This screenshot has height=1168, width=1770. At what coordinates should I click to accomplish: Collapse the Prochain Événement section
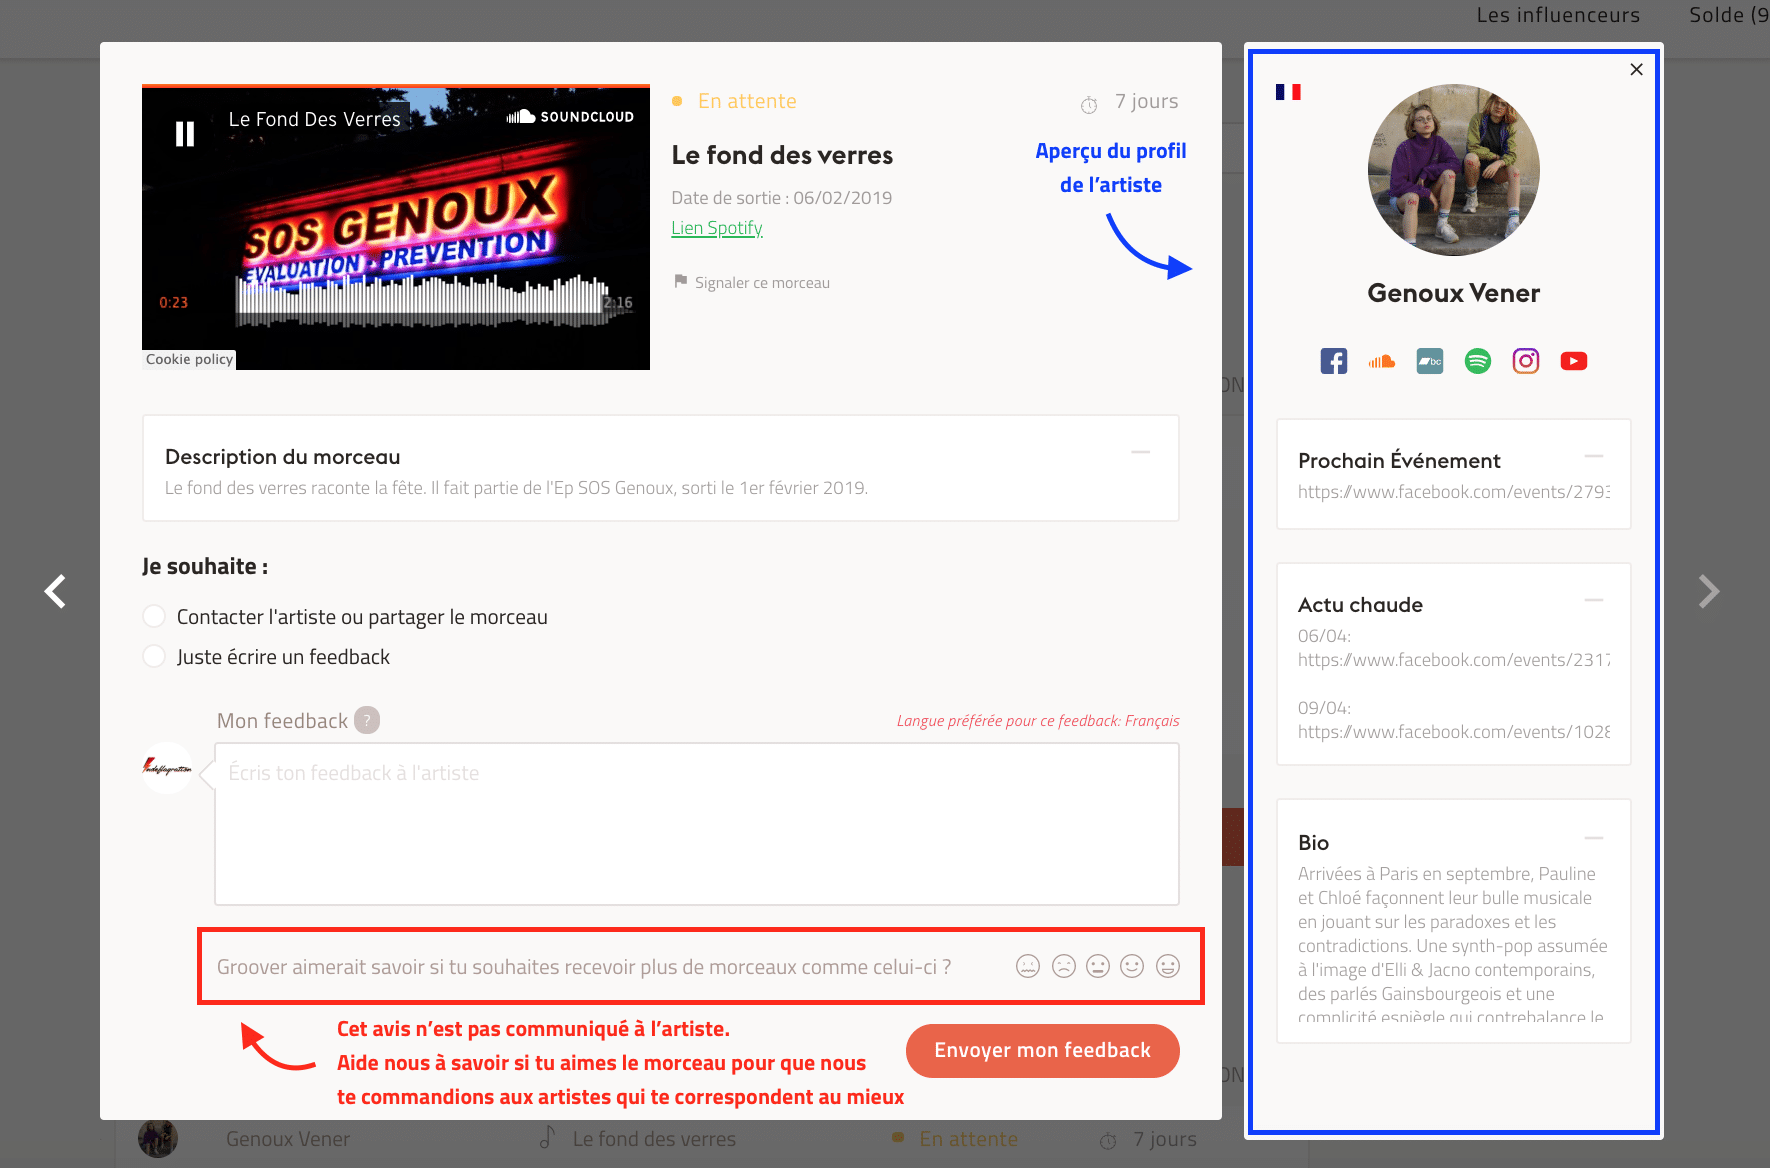coord(1594,456)
